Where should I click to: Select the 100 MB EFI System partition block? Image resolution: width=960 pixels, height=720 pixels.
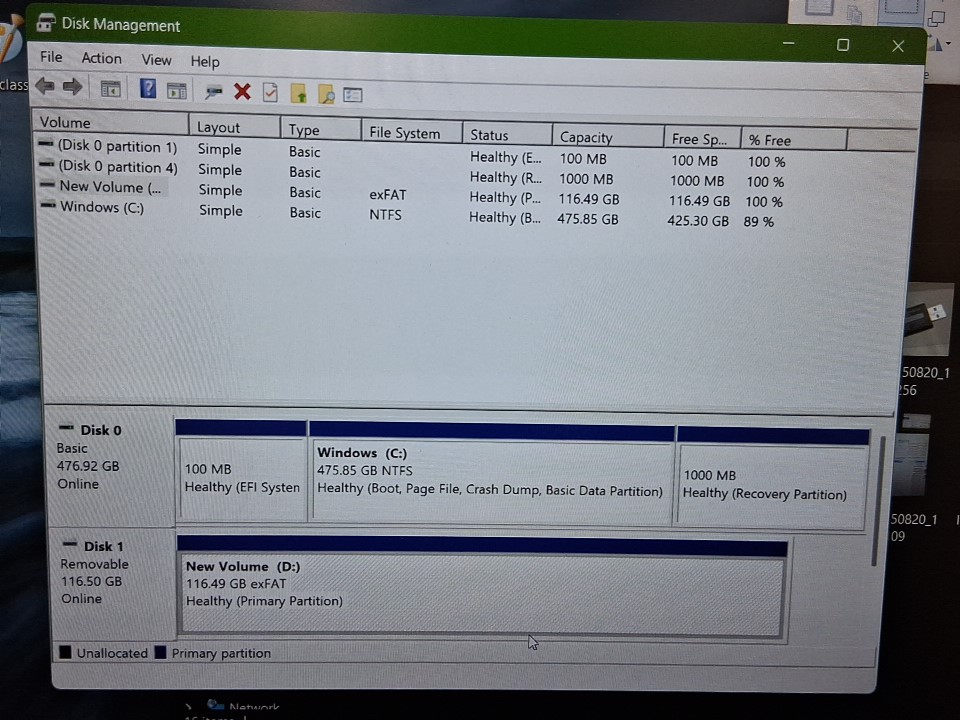(241, 470)
